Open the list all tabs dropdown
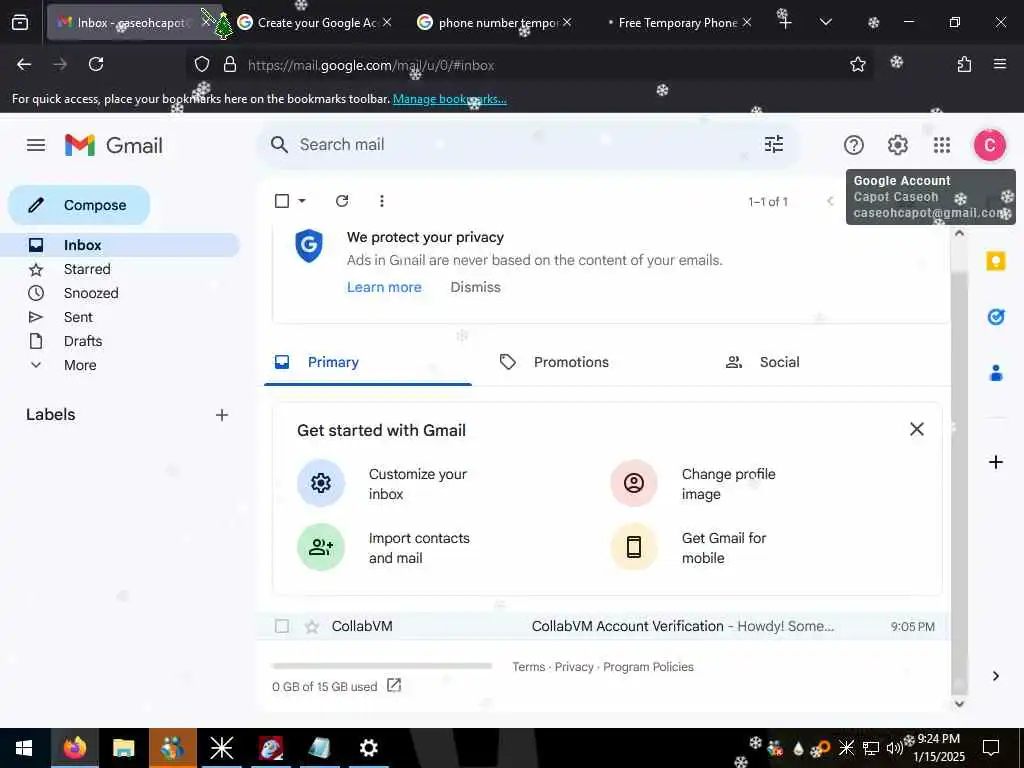 (825, 22)
